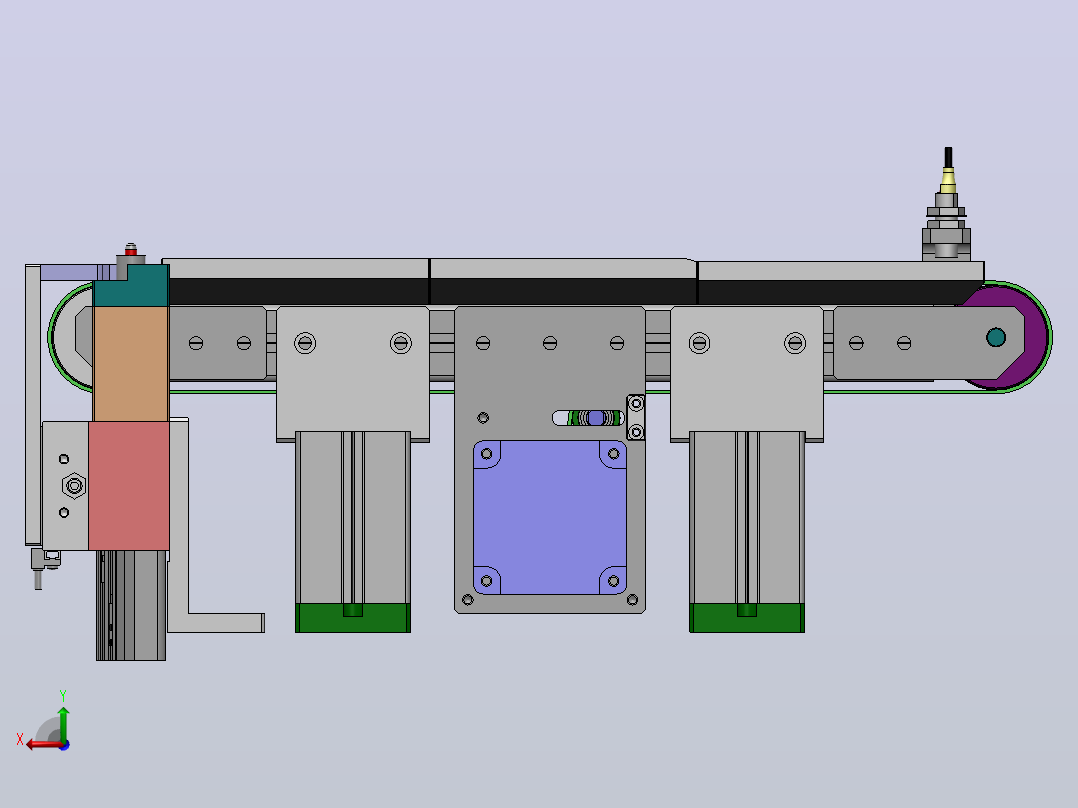Select the green base of left cylinder
The width and height of the screenshot is (1078, 808).
point(353,618)
